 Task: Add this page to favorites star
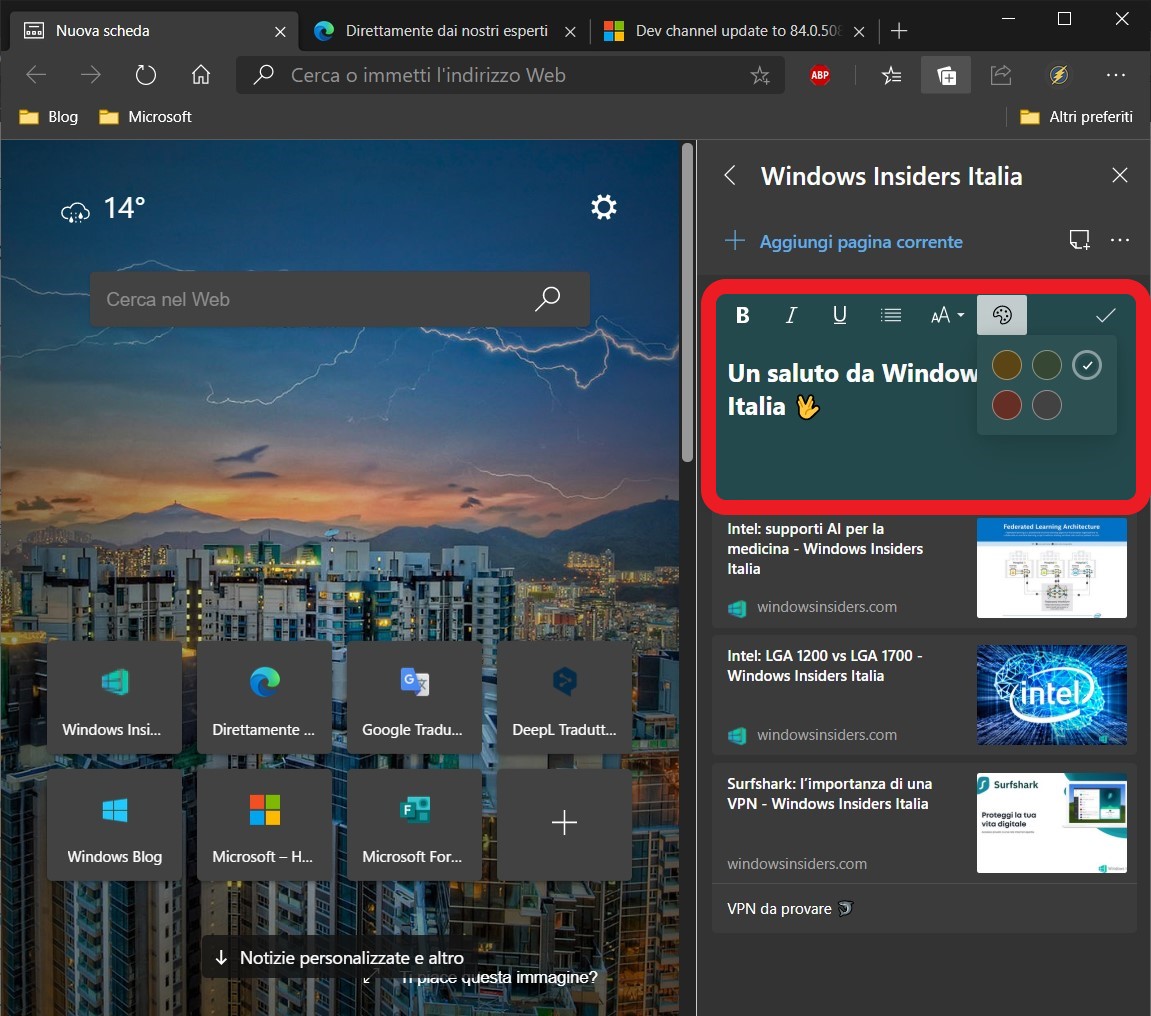[760, 75]
